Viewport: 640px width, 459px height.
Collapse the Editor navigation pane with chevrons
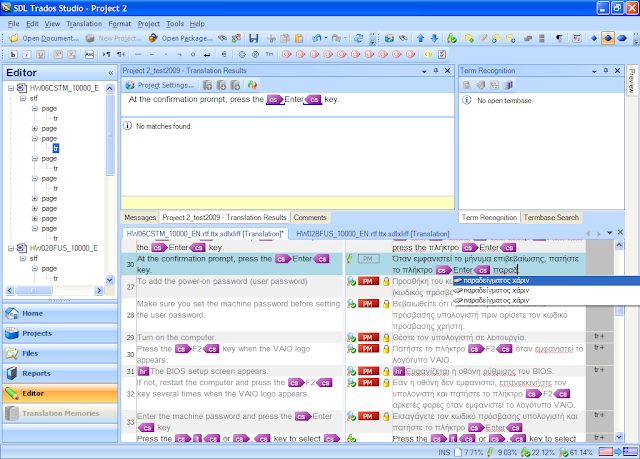pos(111,73)
